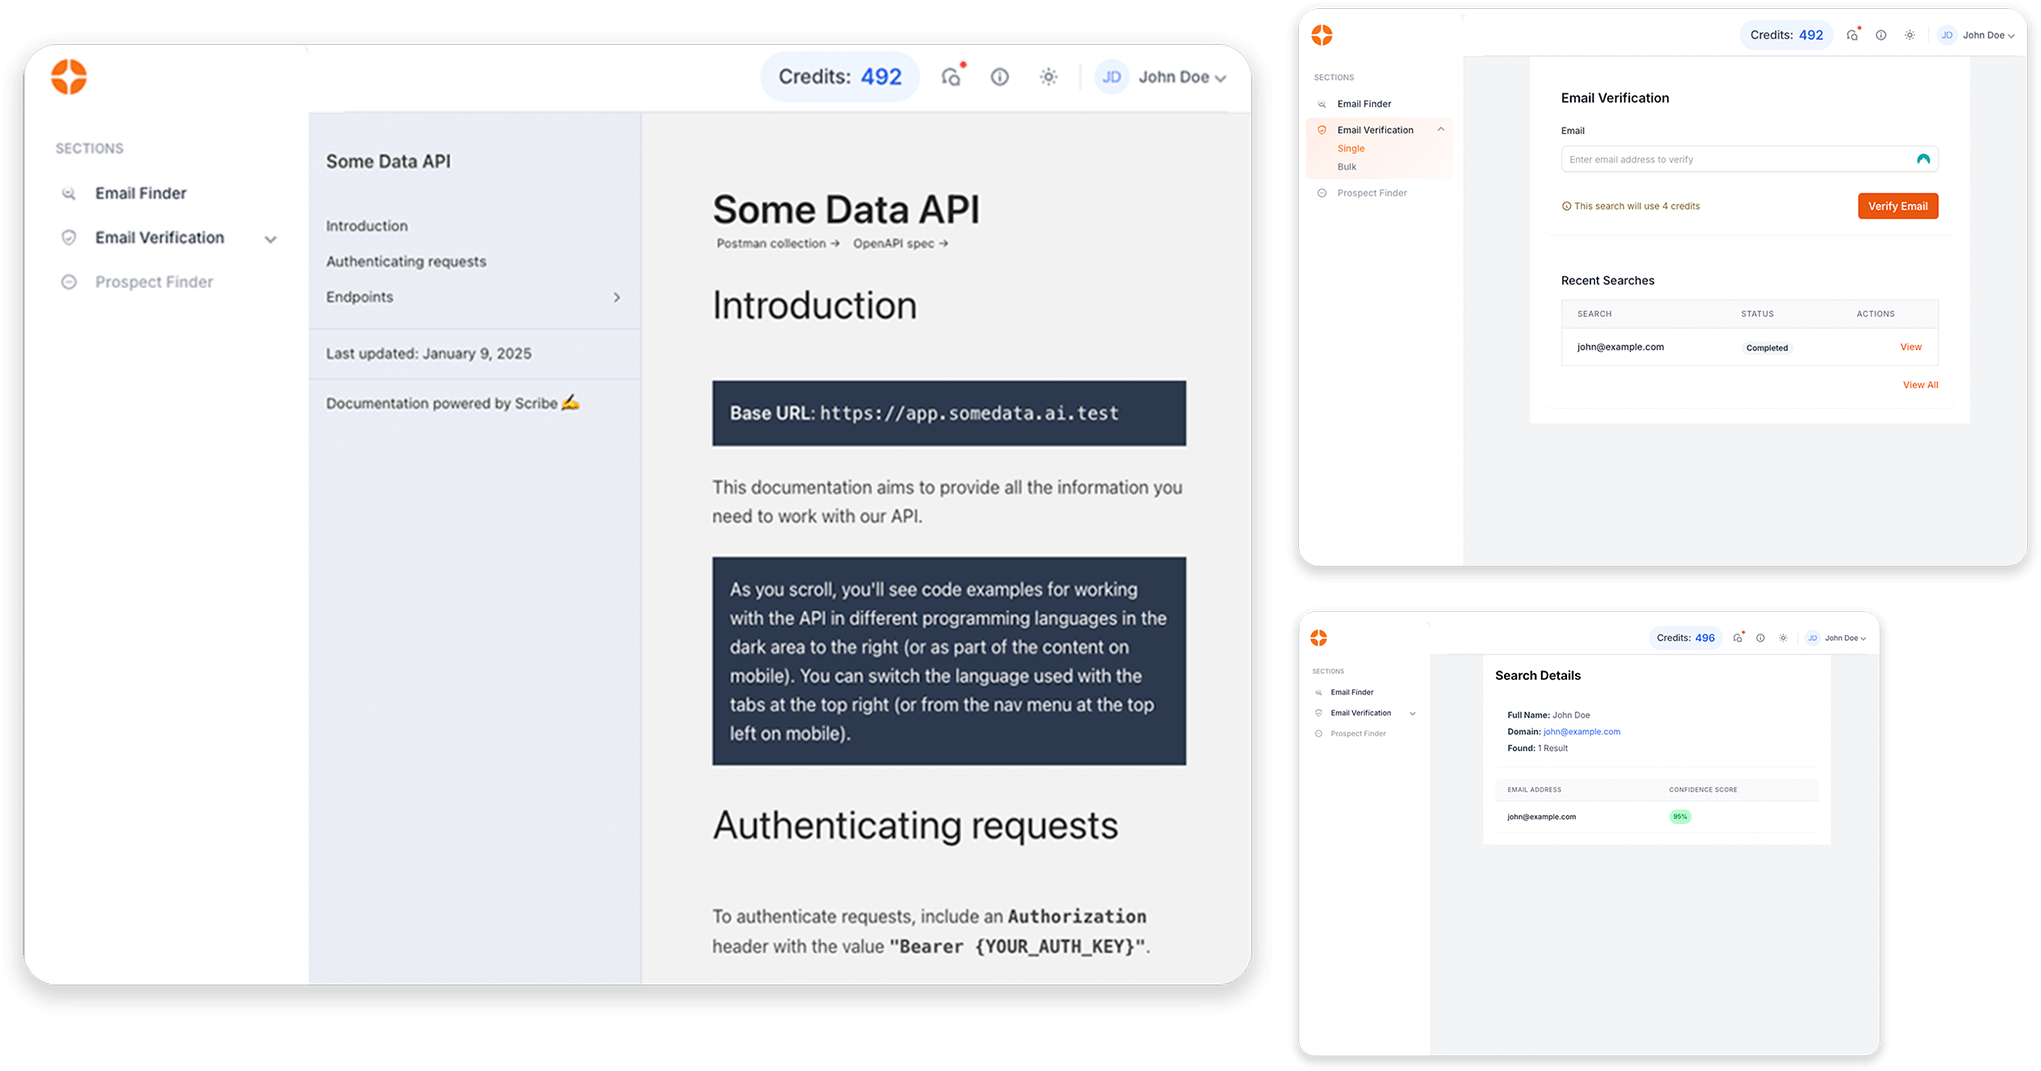The height and width of the screenshot is (1071, 2041).
Task: Click credits warning icon near 4 credits note
Action: pos(1566,206)
